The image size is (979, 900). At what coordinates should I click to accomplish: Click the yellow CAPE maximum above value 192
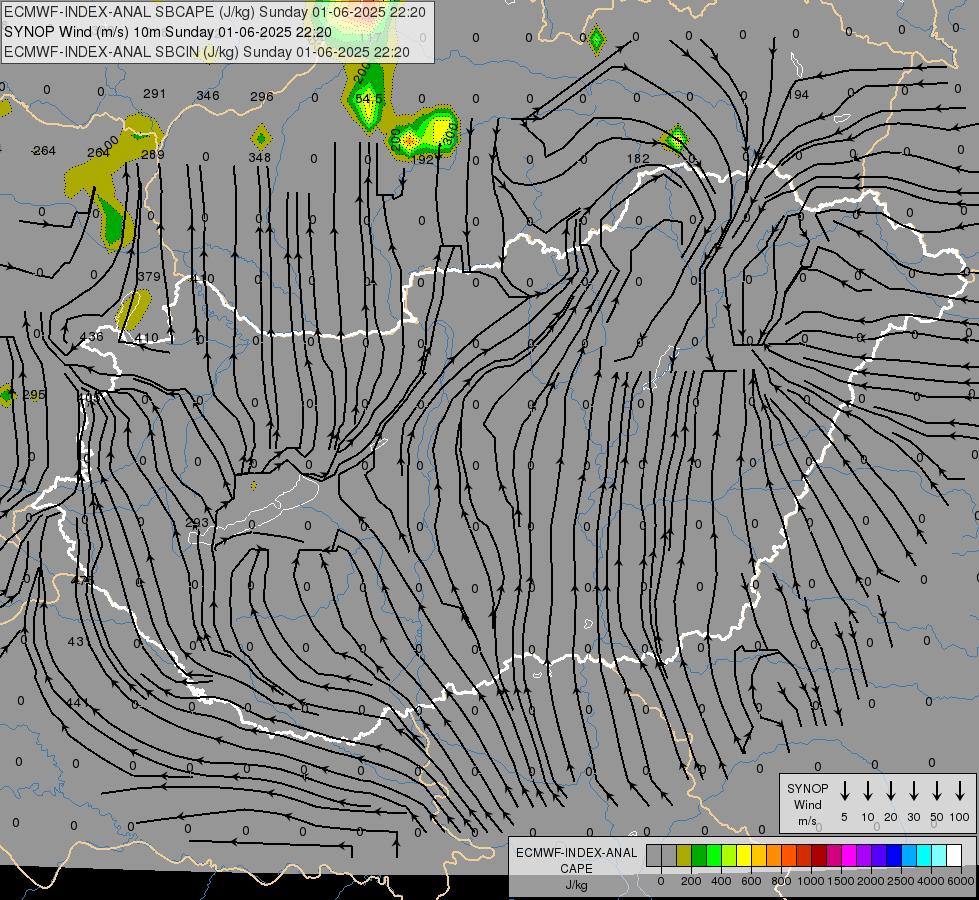(x=441, y=131)
